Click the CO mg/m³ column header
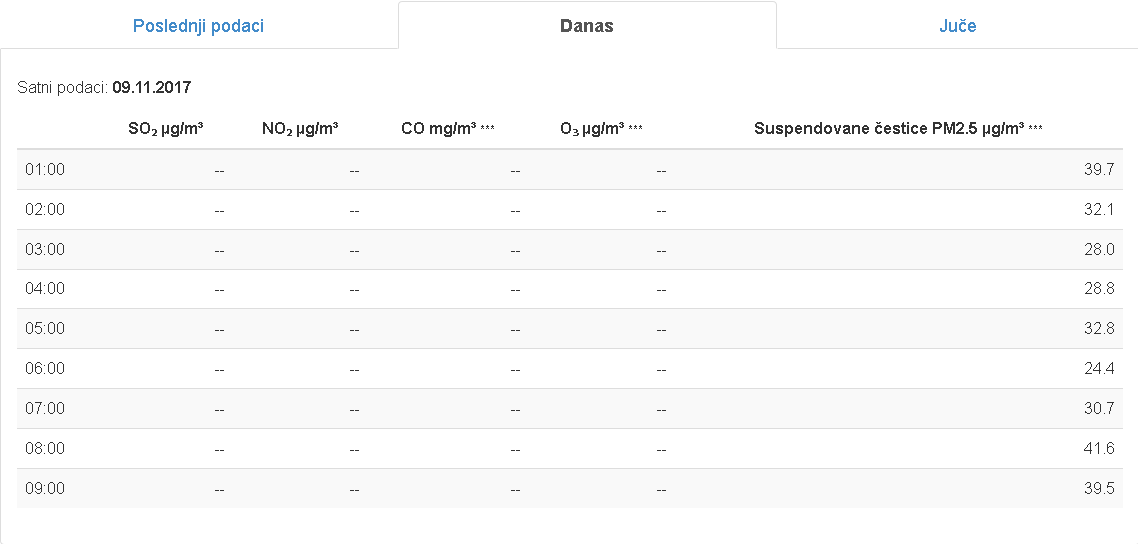The width and height of the screenshot is (1138, 544). [448, 129]
